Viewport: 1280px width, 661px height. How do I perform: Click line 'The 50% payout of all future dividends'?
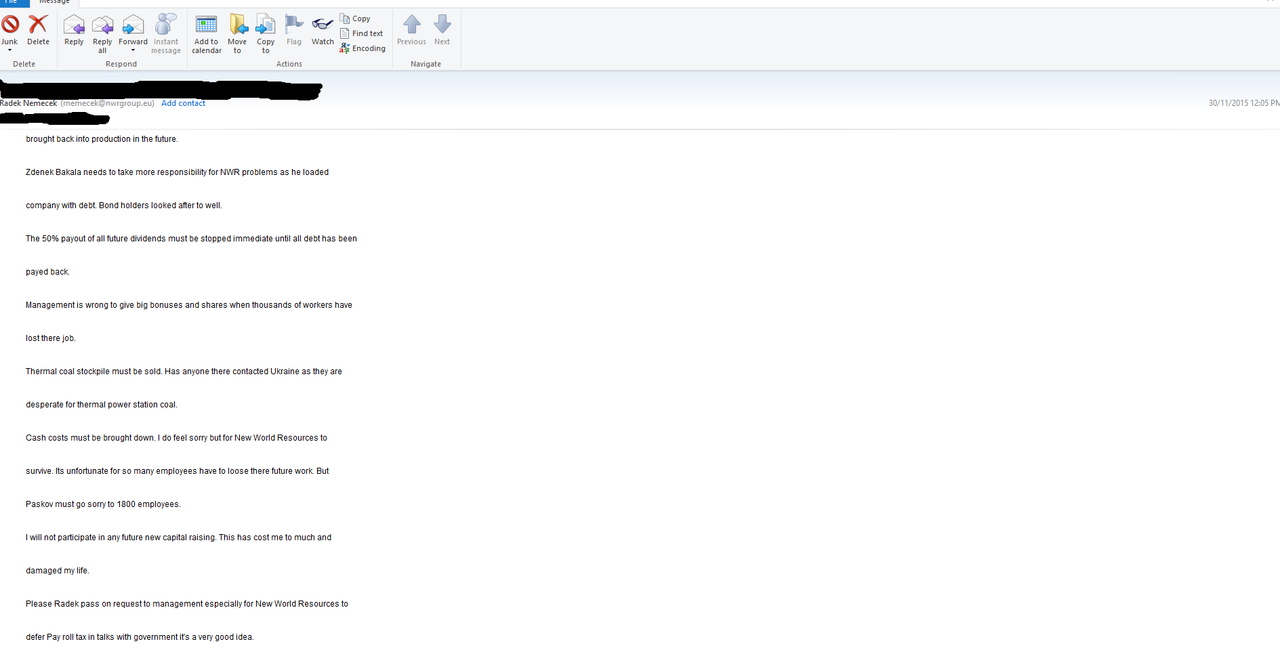(191, 239)
